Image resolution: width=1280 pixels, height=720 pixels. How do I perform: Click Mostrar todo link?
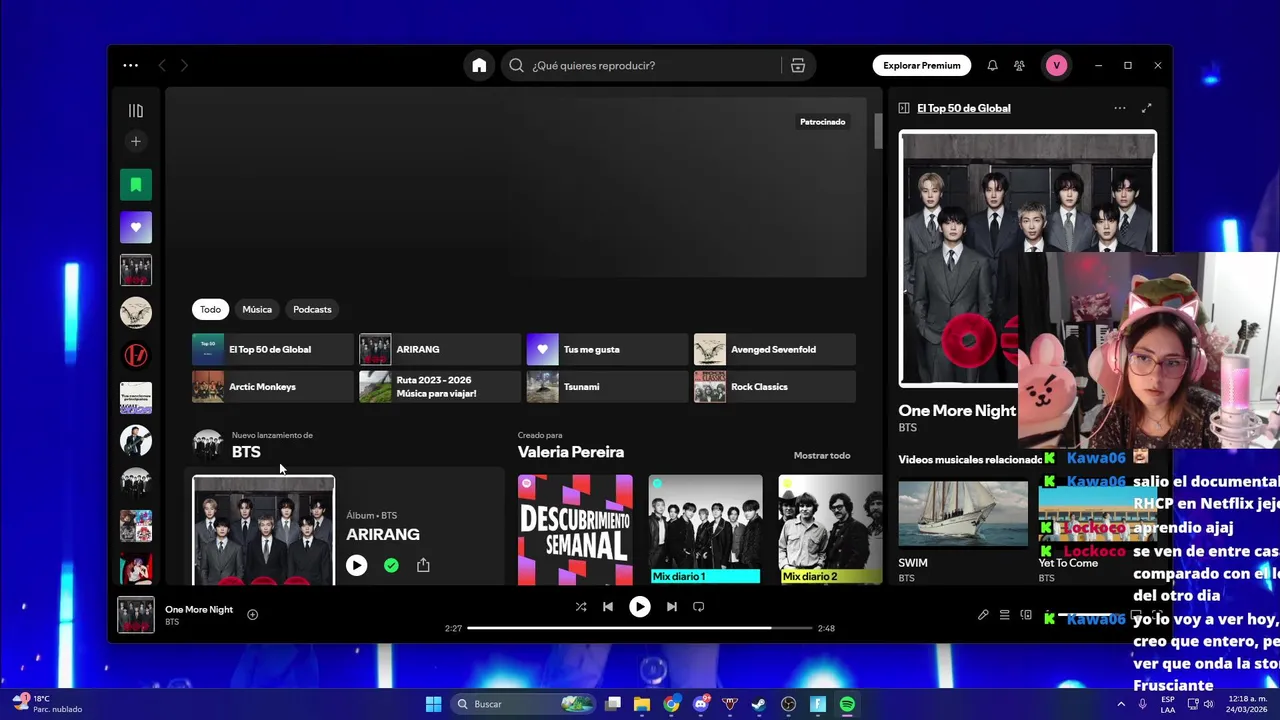[x=822, y=455]
